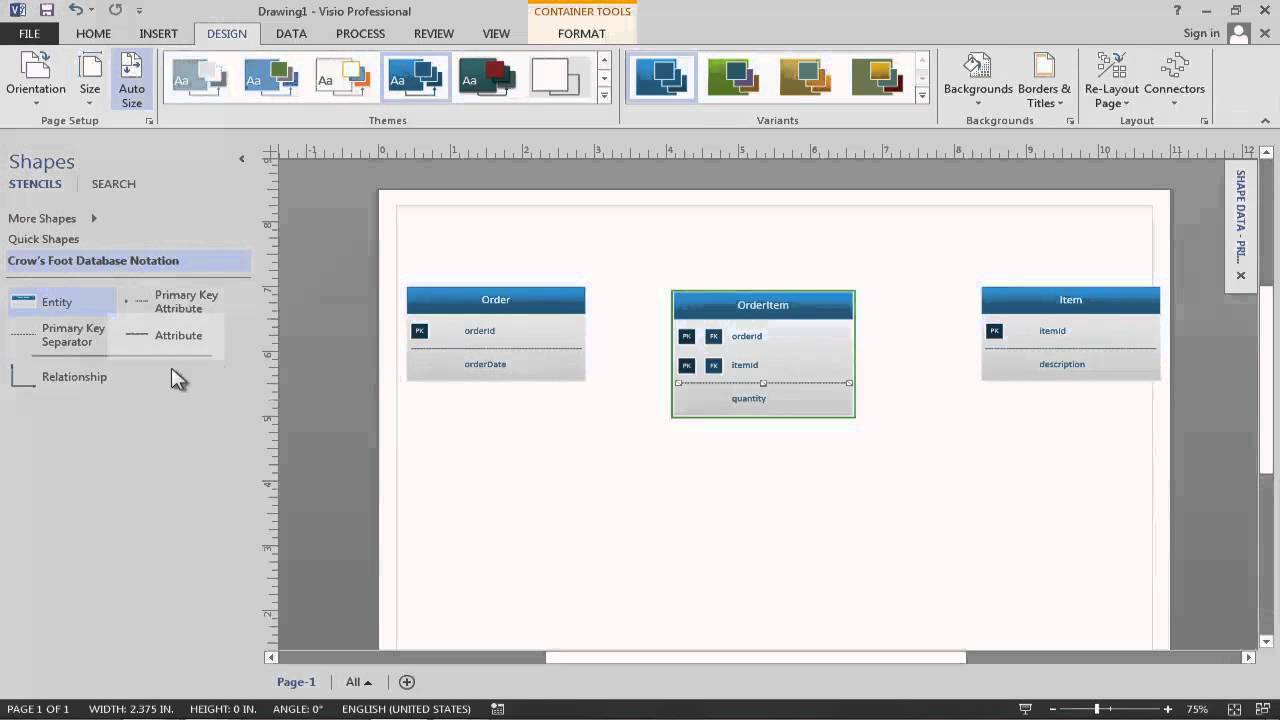This screenshot has height=720, width=1280.
Task: Click the Save icon in quick access toolbar
Action: tap(47, 10)
